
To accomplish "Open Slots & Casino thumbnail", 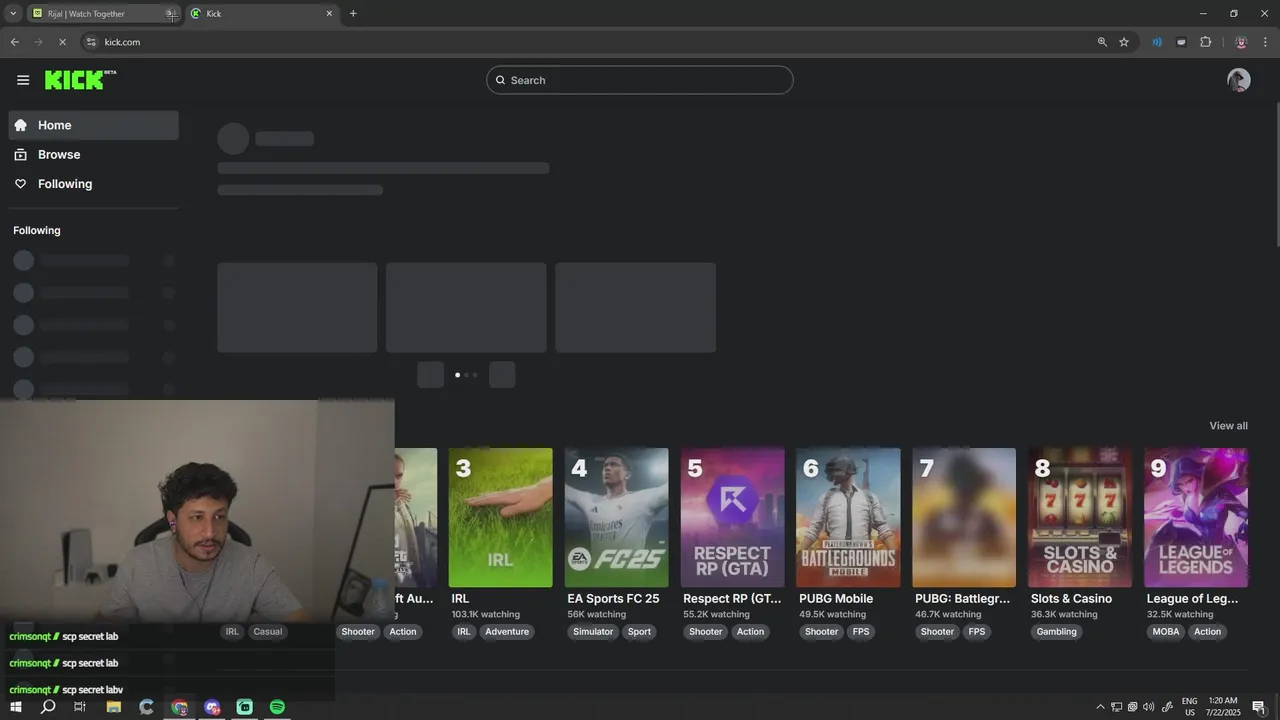I will [x=1080, y=518].
